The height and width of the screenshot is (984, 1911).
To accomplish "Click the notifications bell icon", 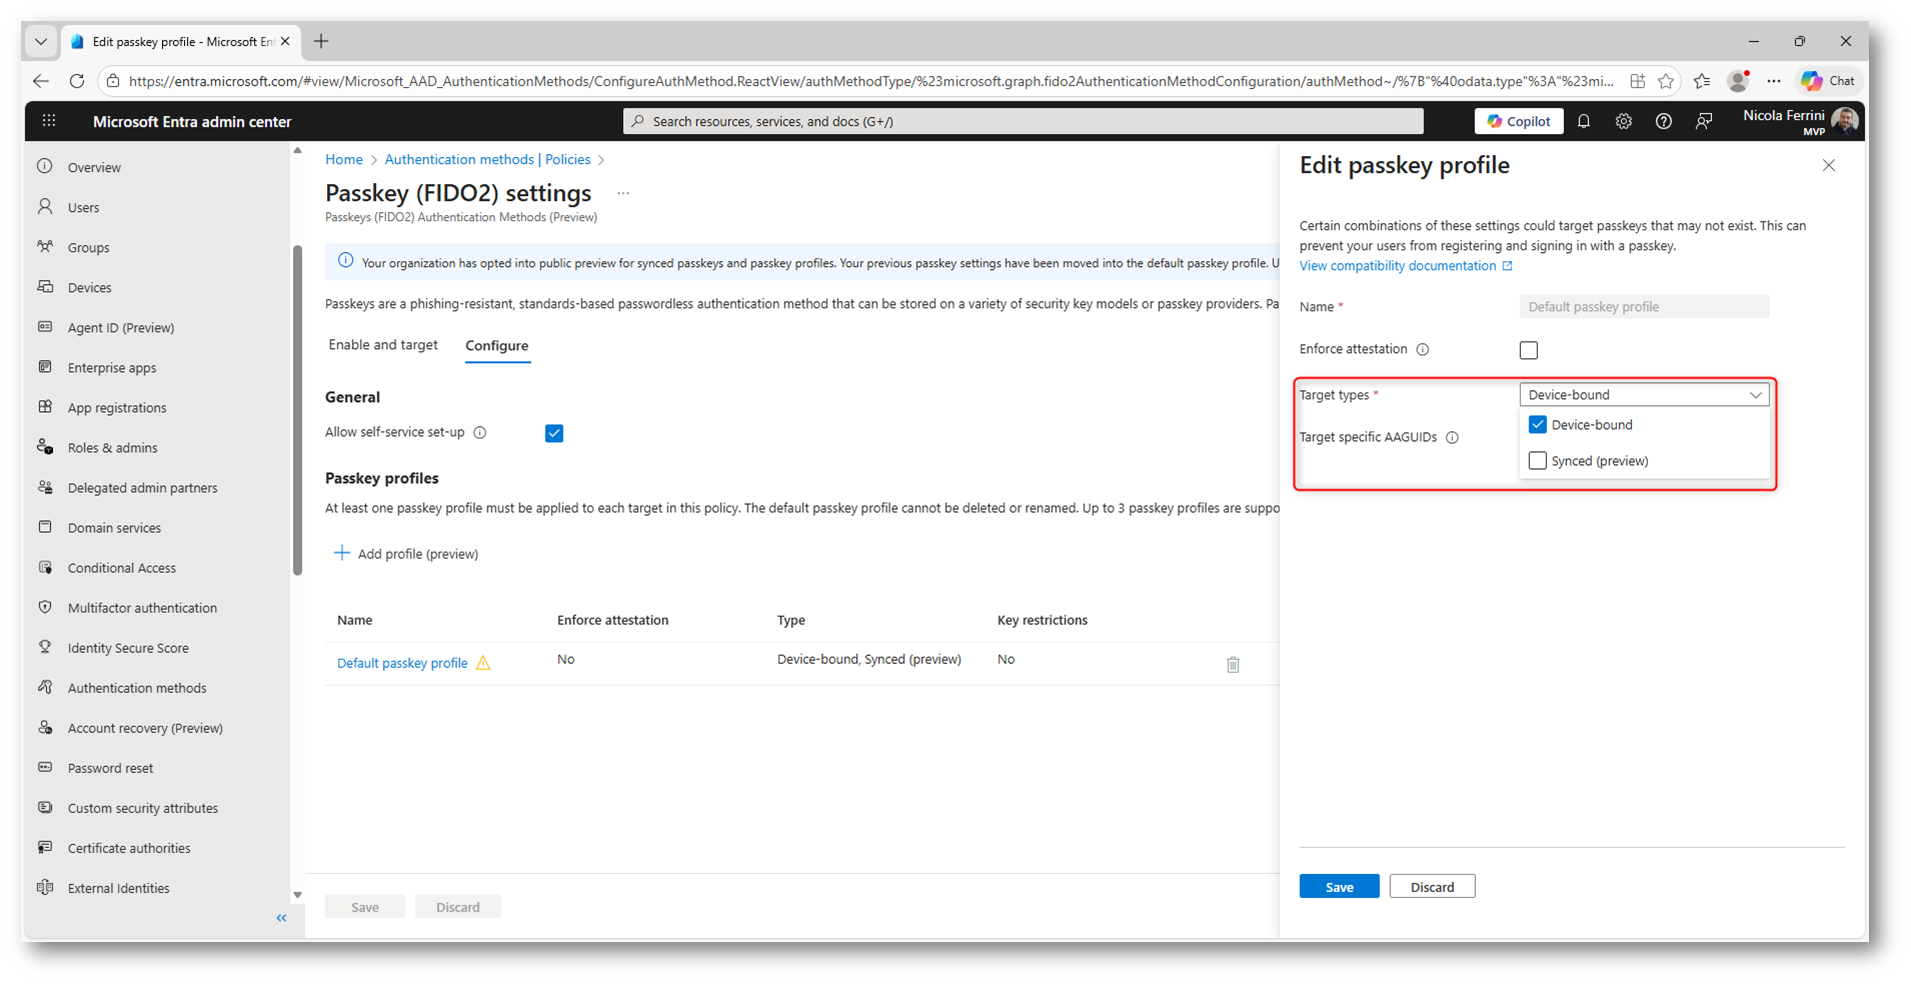I will (1583, 121).
